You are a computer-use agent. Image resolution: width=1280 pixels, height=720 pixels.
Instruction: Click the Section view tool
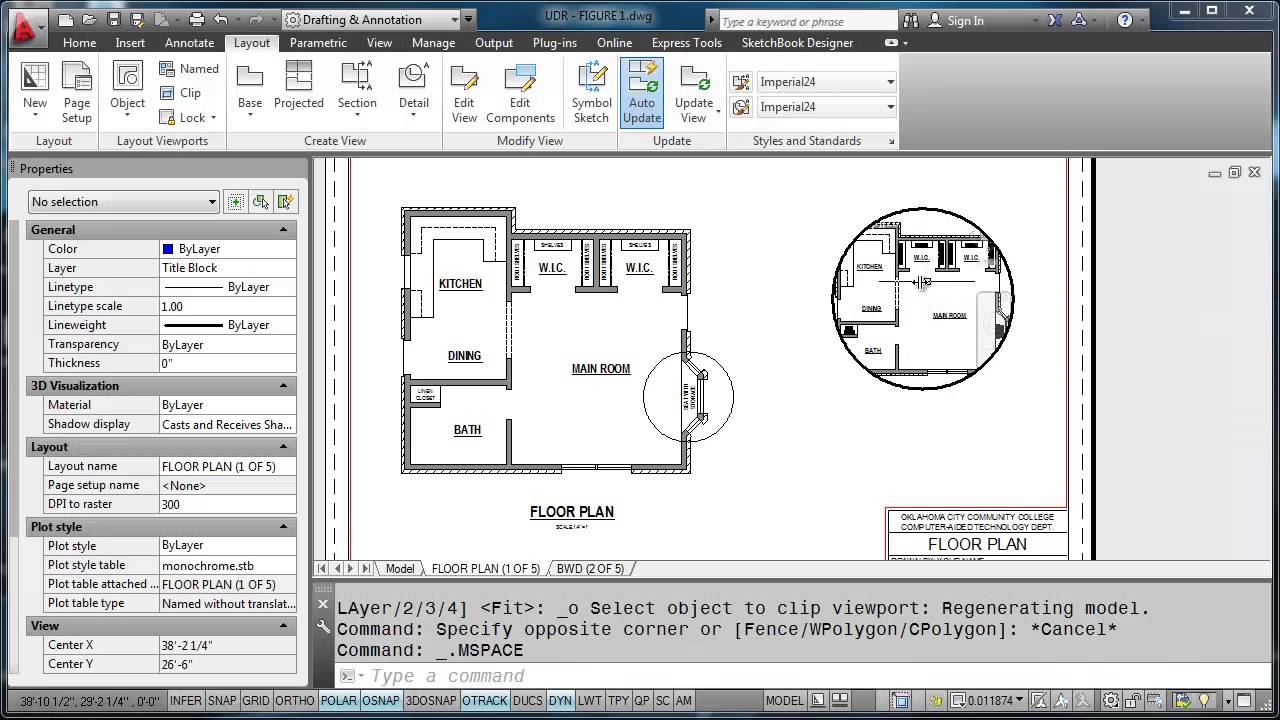tap(357, 93)
